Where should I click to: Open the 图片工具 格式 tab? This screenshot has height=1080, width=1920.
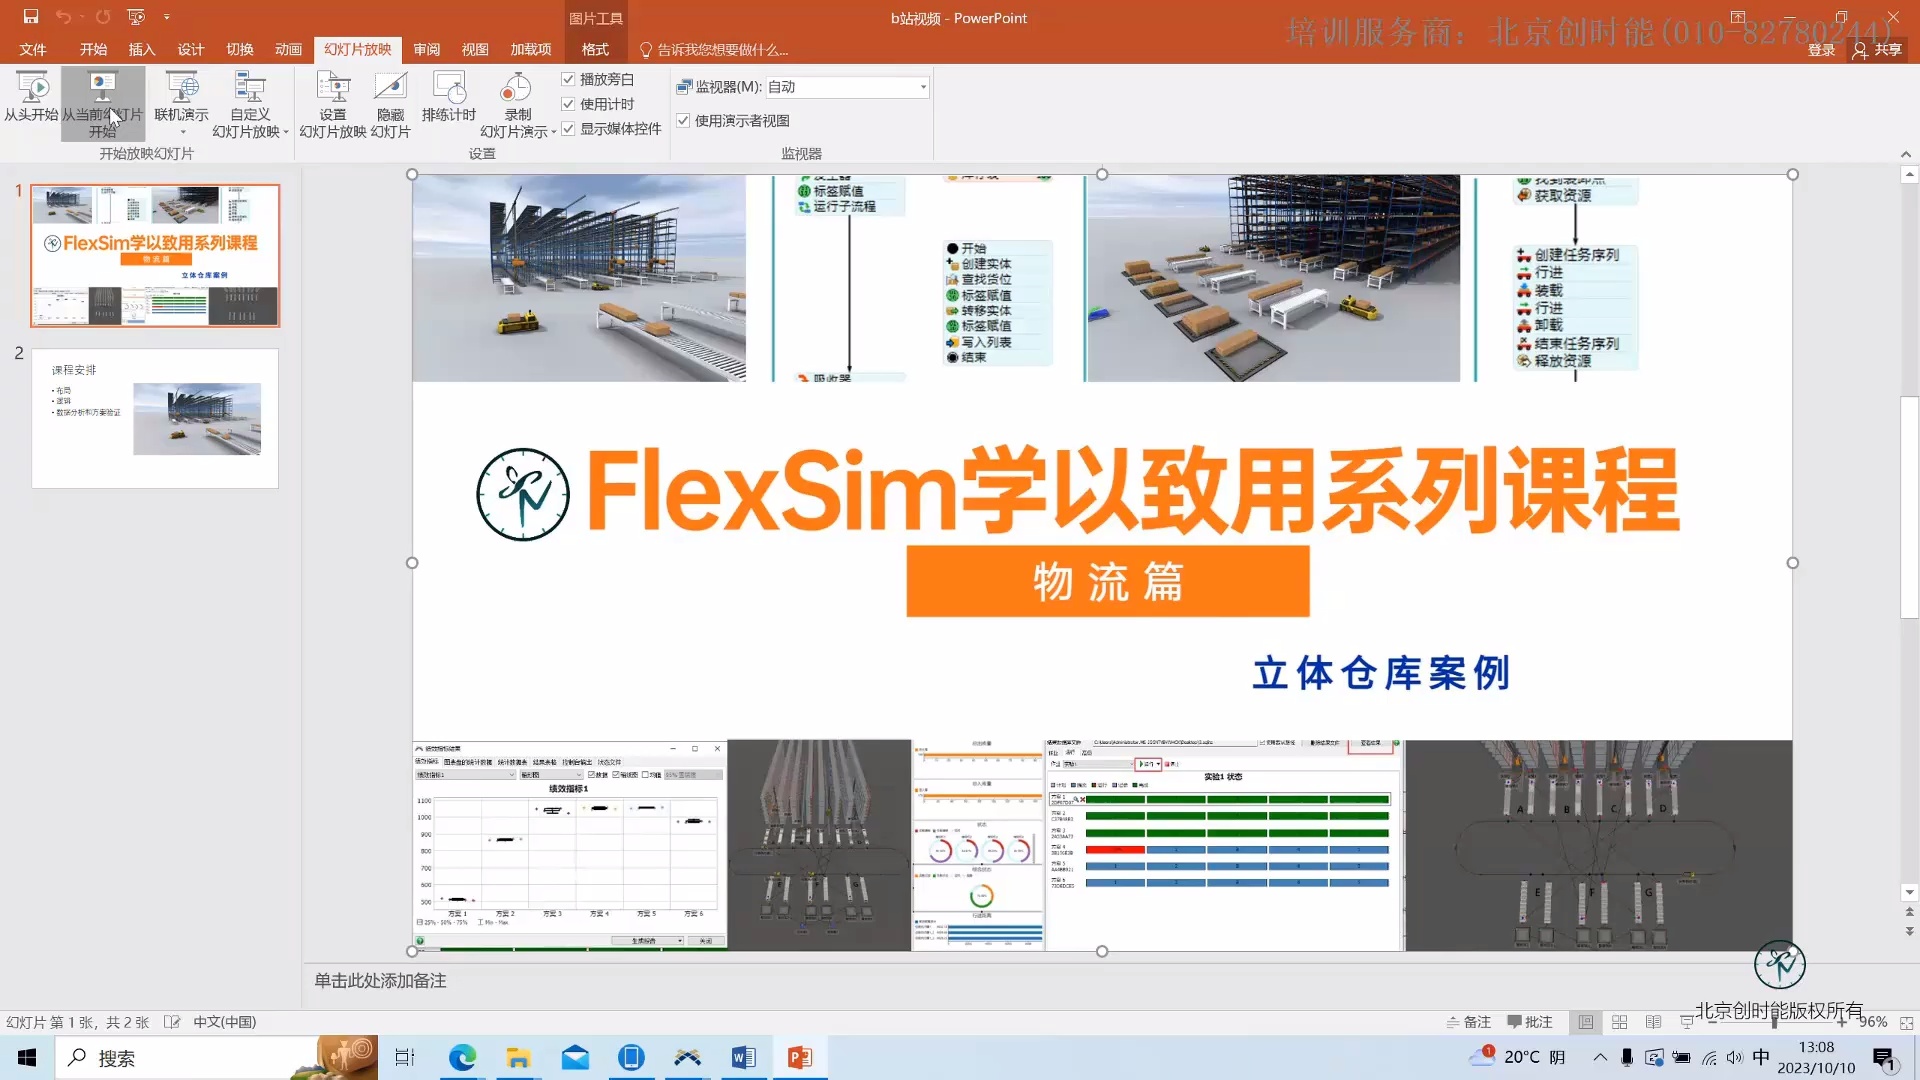point(595,49)
